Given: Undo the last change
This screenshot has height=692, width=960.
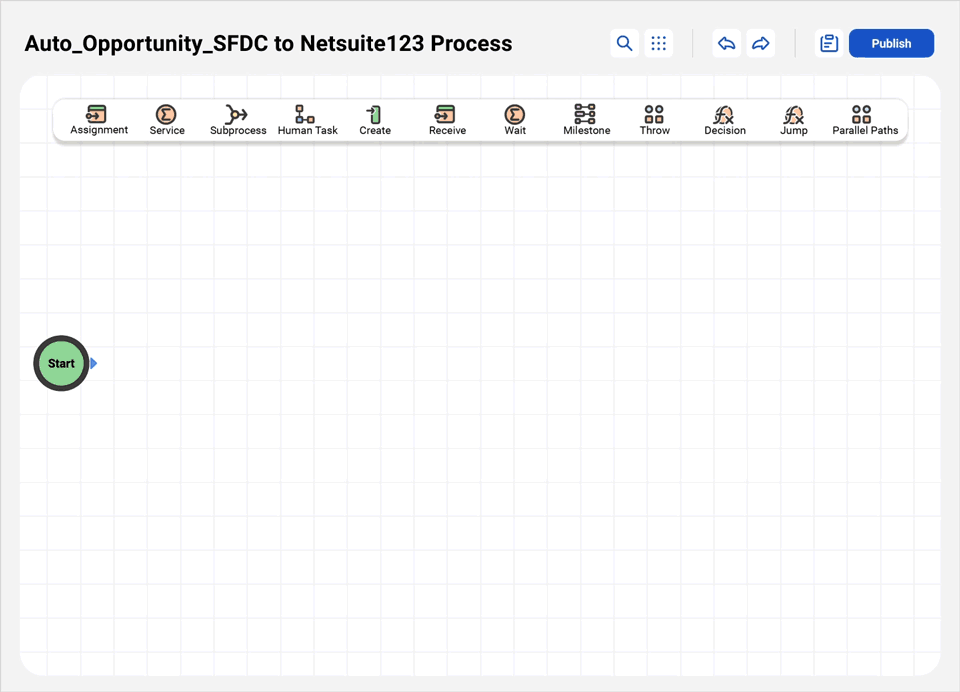Looking at the screenshot, I should (726, 43).
